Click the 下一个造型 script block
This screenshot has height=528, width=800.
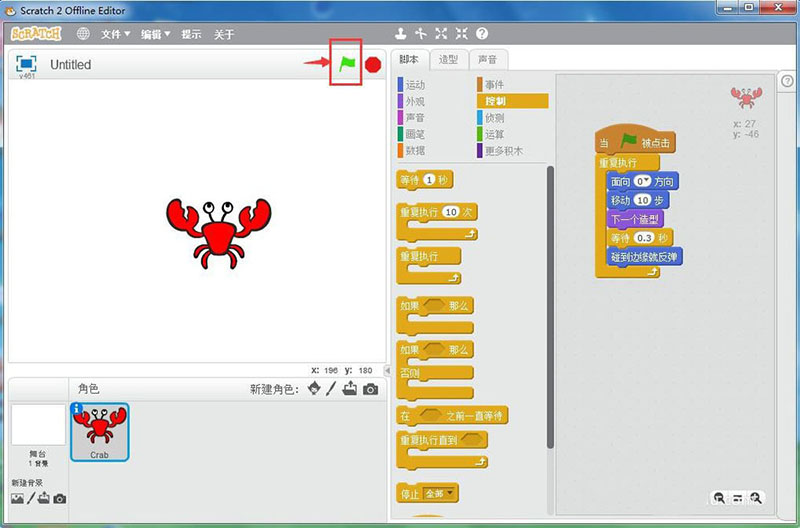(635, 219)
